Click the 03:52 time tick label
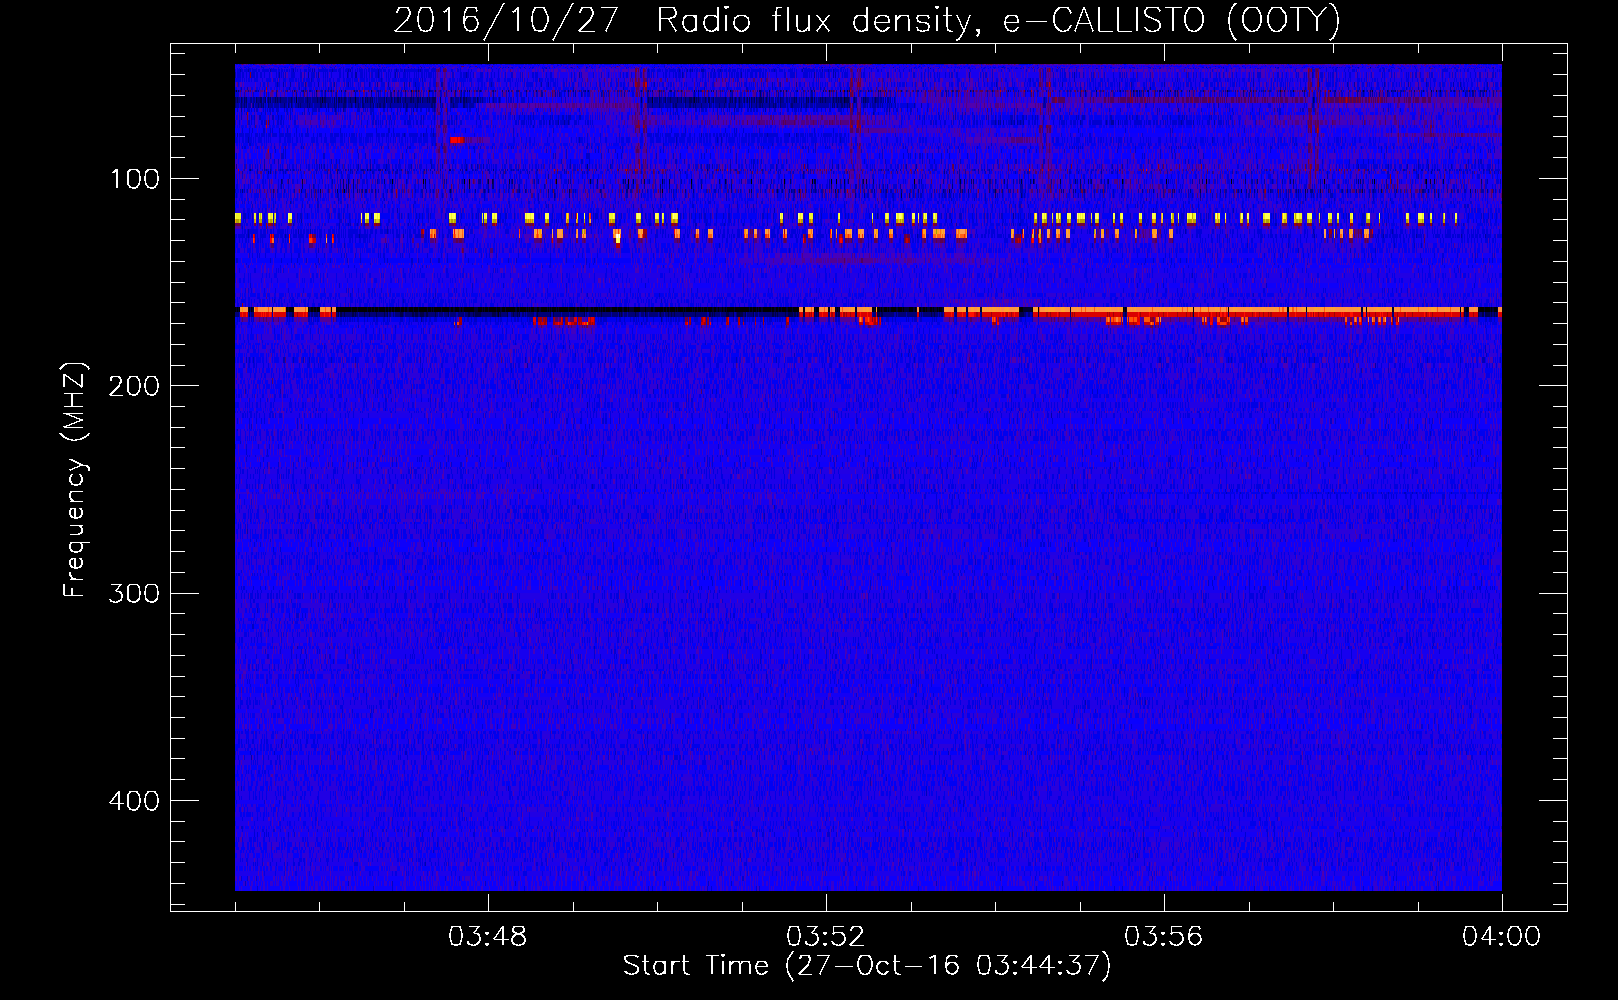 tap(825, 937)
